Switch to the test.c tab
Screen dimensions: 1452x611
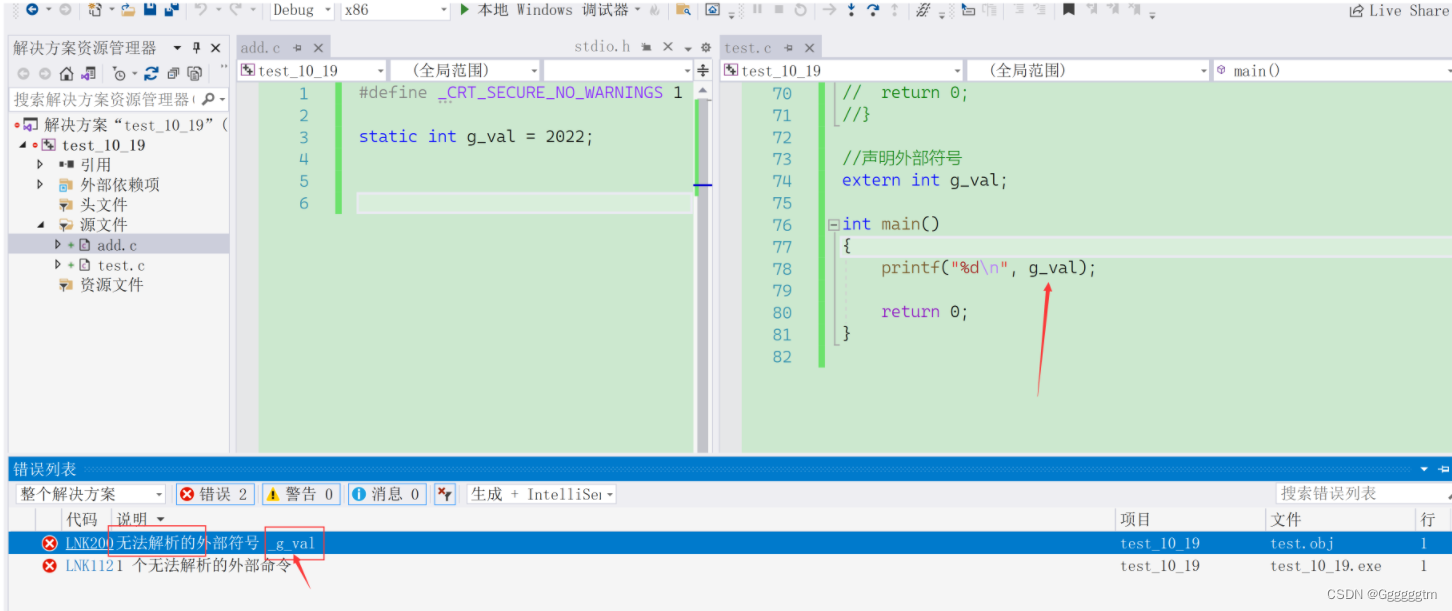click(748, 48)
